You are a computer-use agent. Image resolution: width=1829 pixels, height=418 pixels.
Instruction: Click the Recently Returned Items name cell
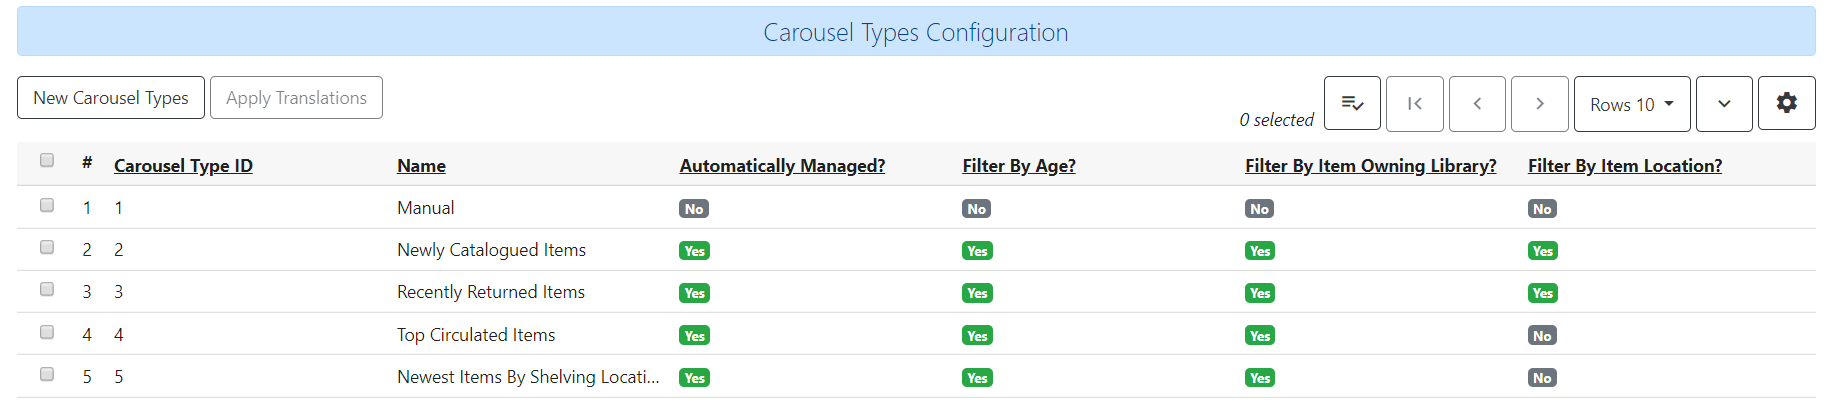491,292
